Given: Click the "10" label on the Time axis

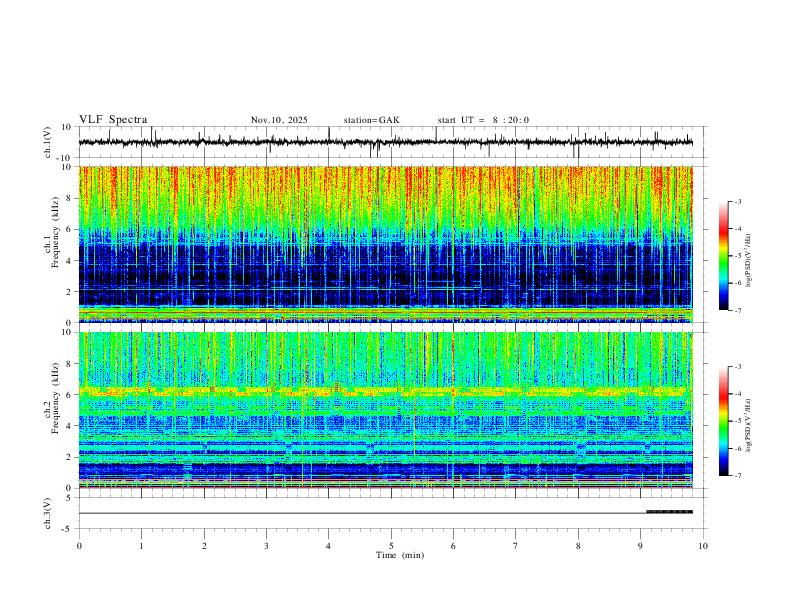Looking at the screenshot, I should [703, 546].
